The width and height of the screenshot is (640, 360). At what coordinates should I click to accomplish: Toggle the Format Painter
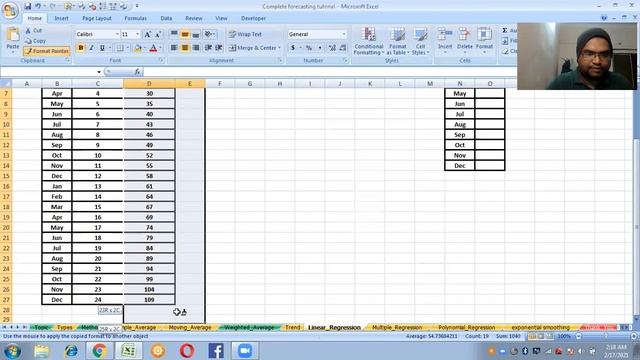pyautogui.click(x=47, y=51)
